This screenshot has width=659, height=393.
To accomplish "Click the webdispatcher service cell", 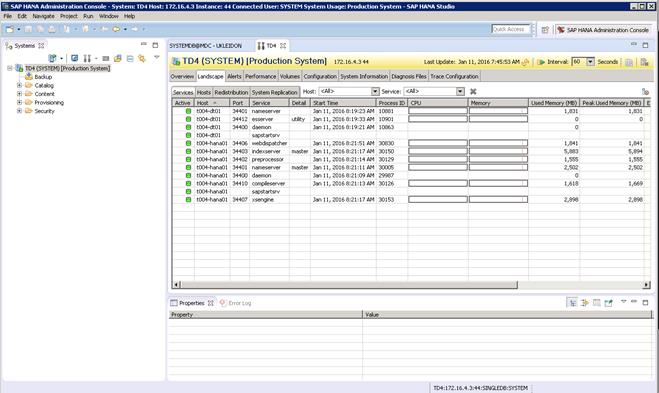I will [x=269, y=143].
